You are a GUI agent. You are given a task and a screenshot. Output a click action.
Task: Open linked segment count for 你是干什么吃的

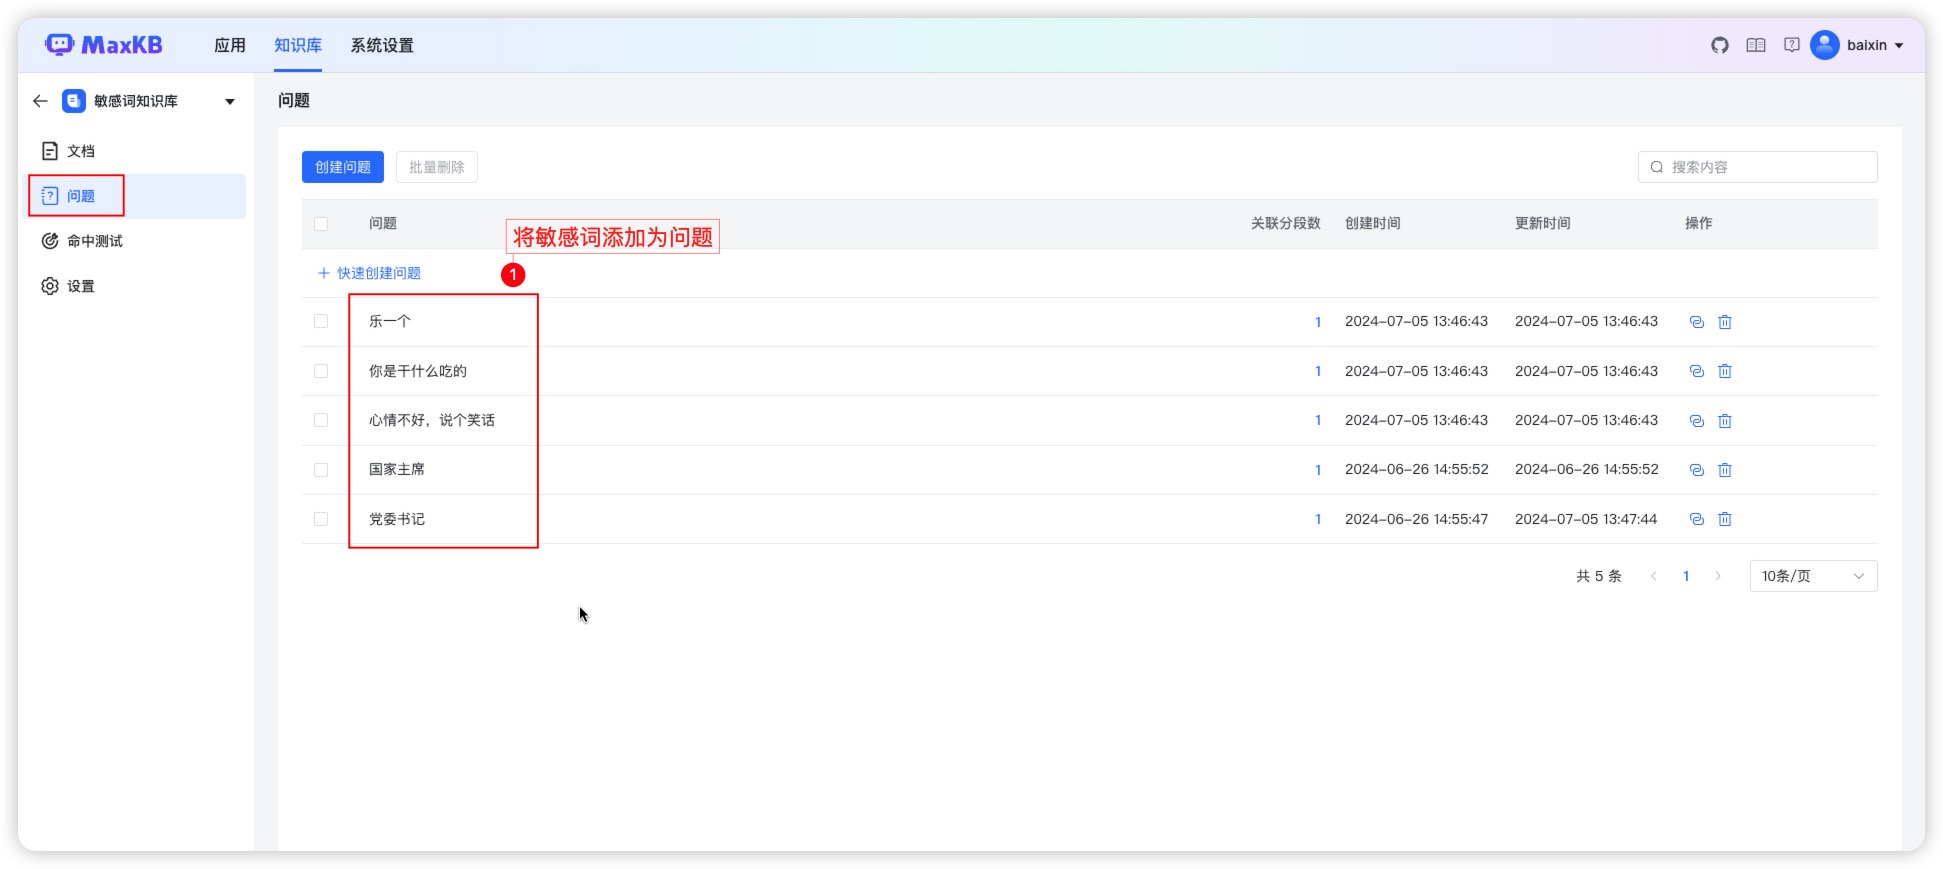(1318, 371)
